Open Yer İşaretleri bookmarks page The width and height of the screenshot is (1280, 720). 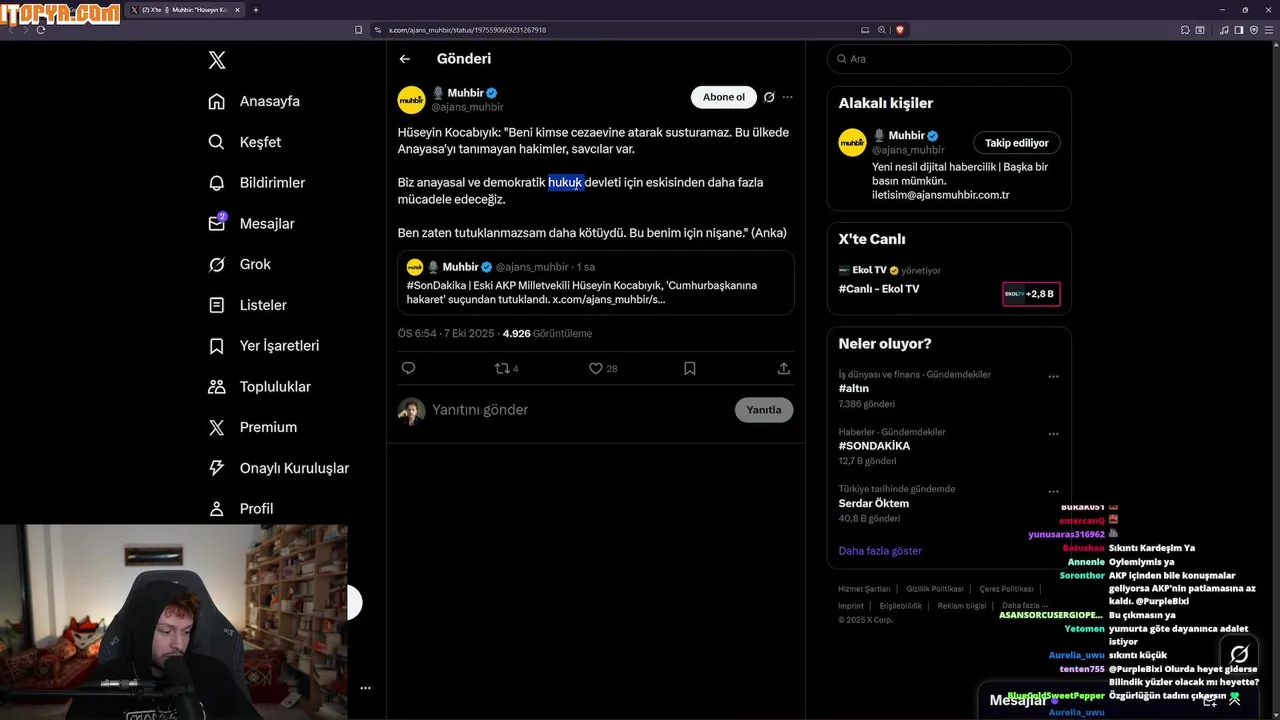coord(263,346)
